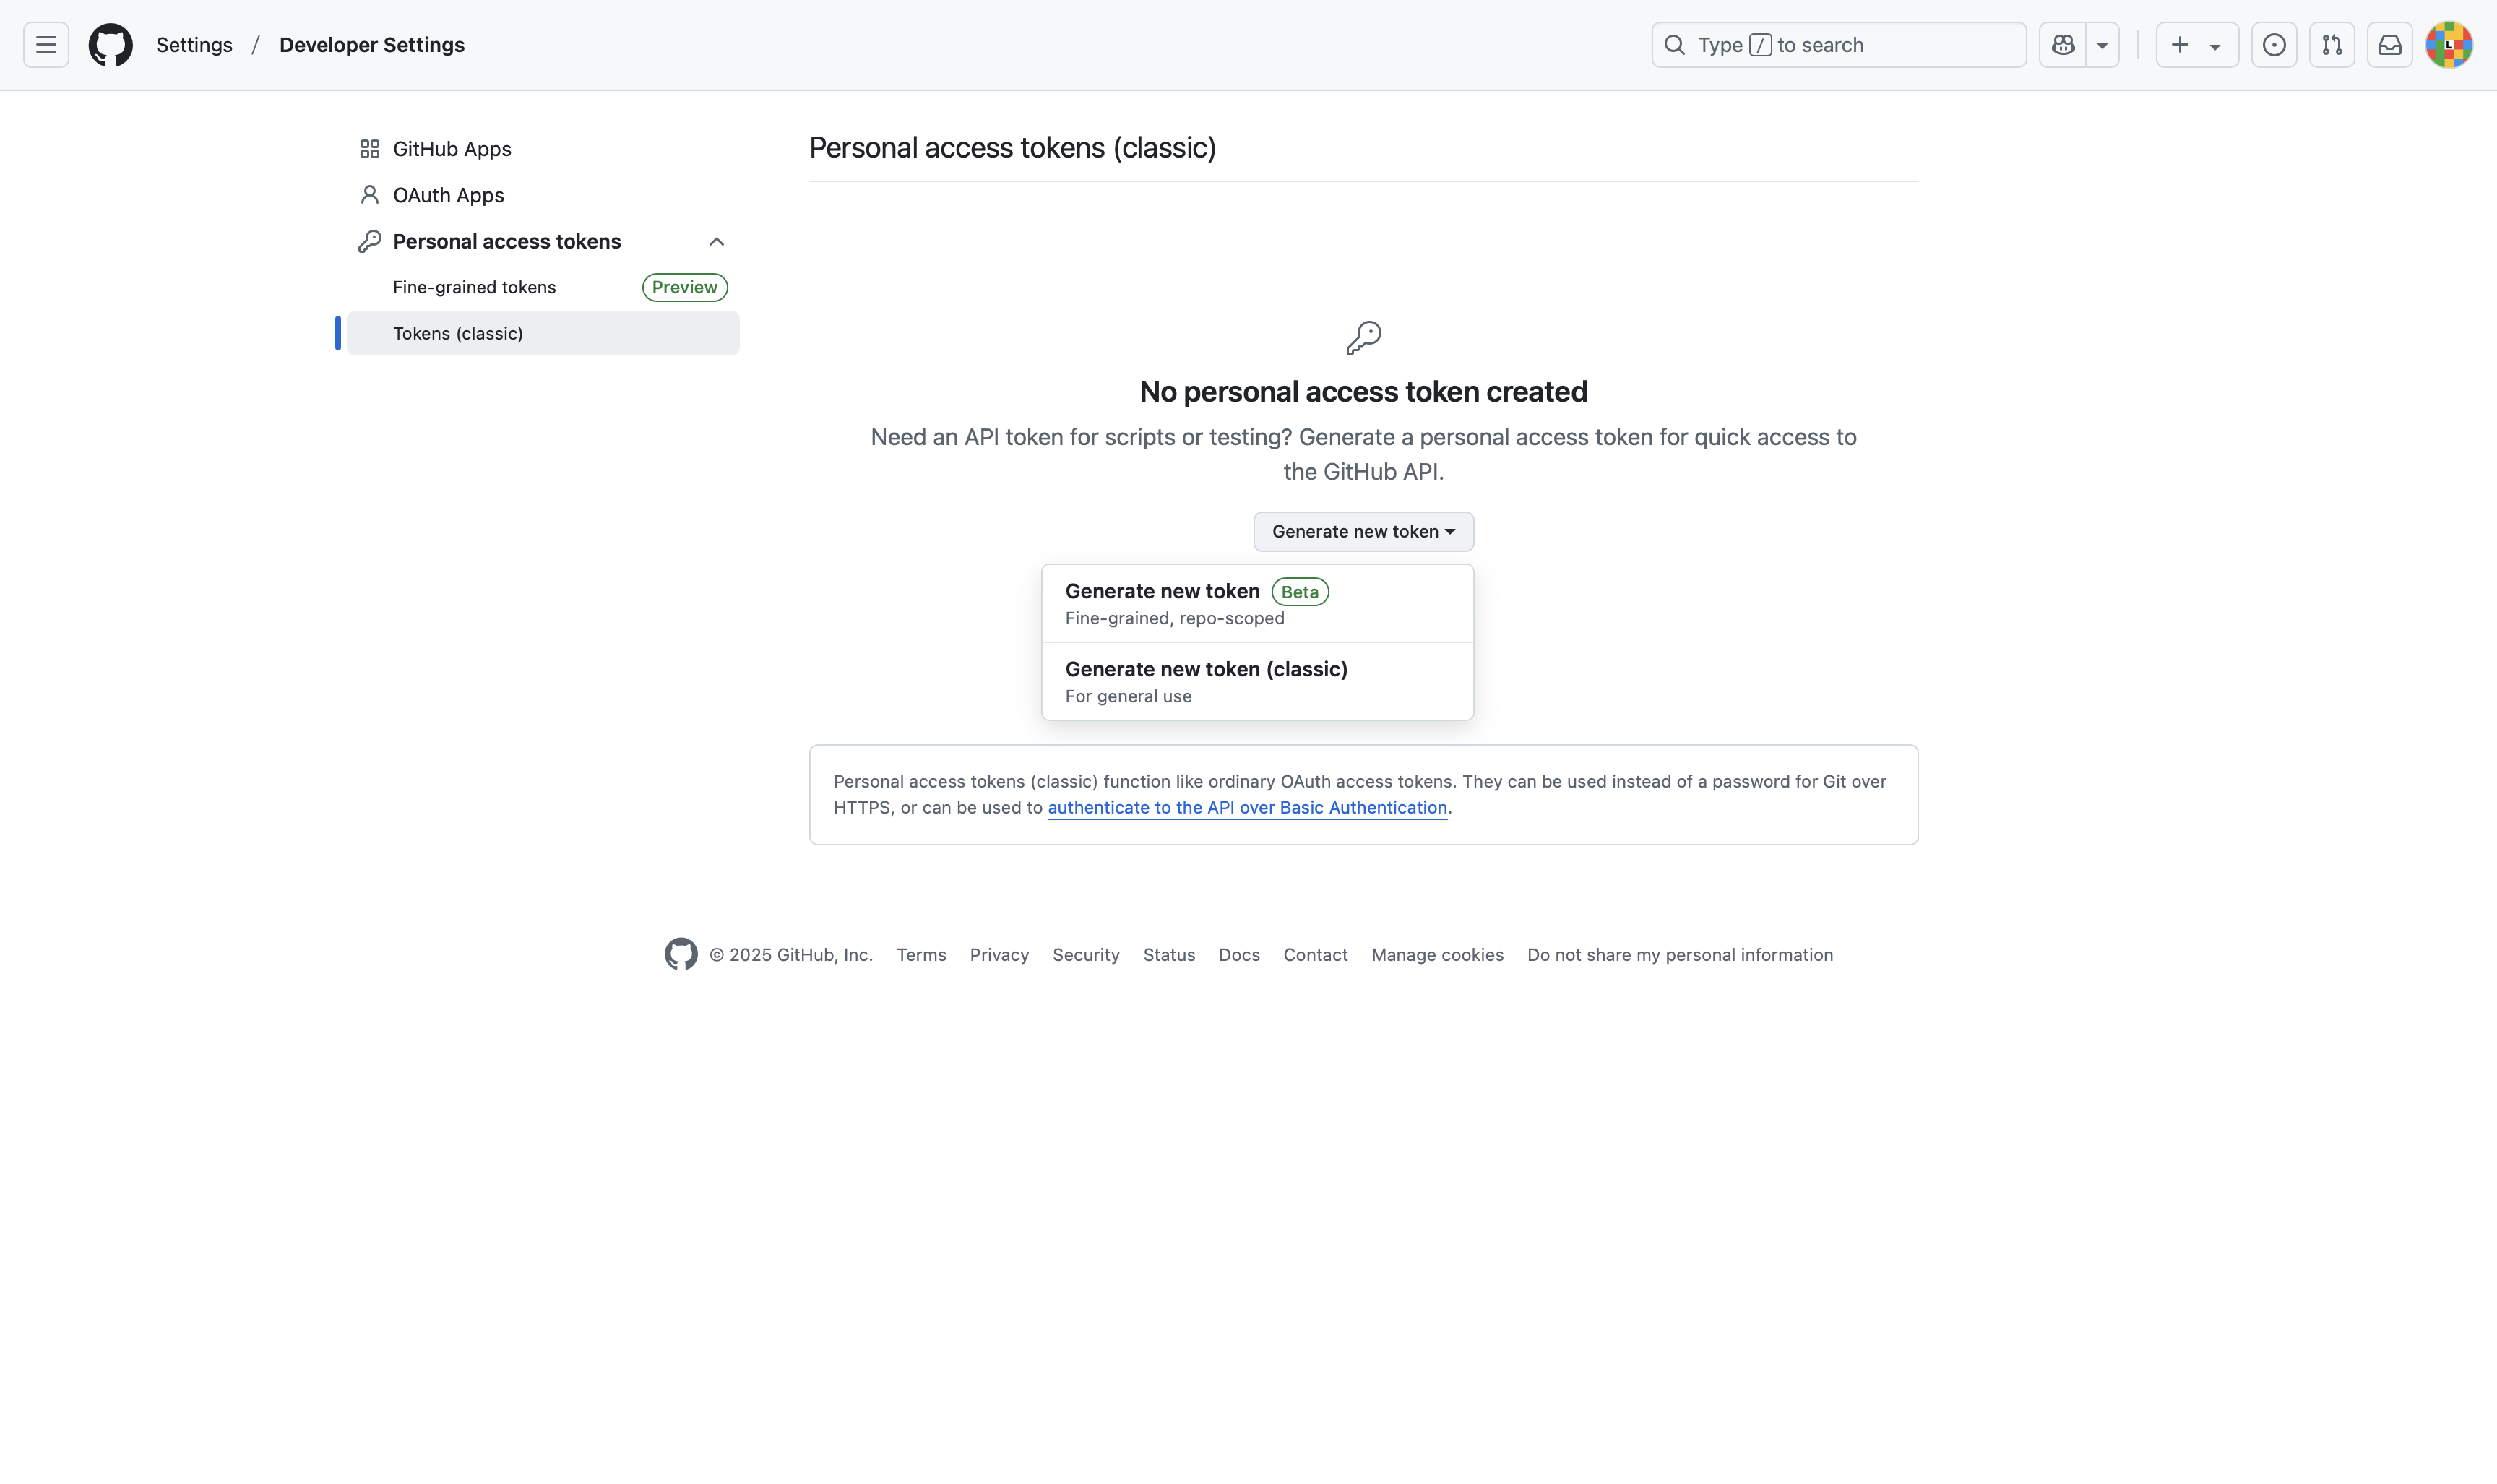
Task: Open the Copilot chat icon
Action: 2062,45
